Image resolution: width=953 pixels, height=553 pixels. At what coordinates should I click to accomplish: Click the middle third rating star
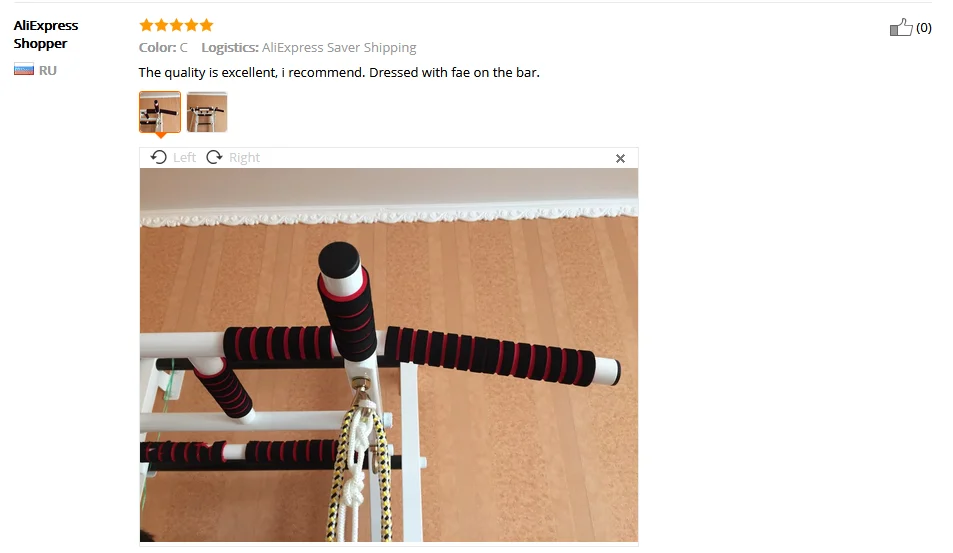pos(176,25)
